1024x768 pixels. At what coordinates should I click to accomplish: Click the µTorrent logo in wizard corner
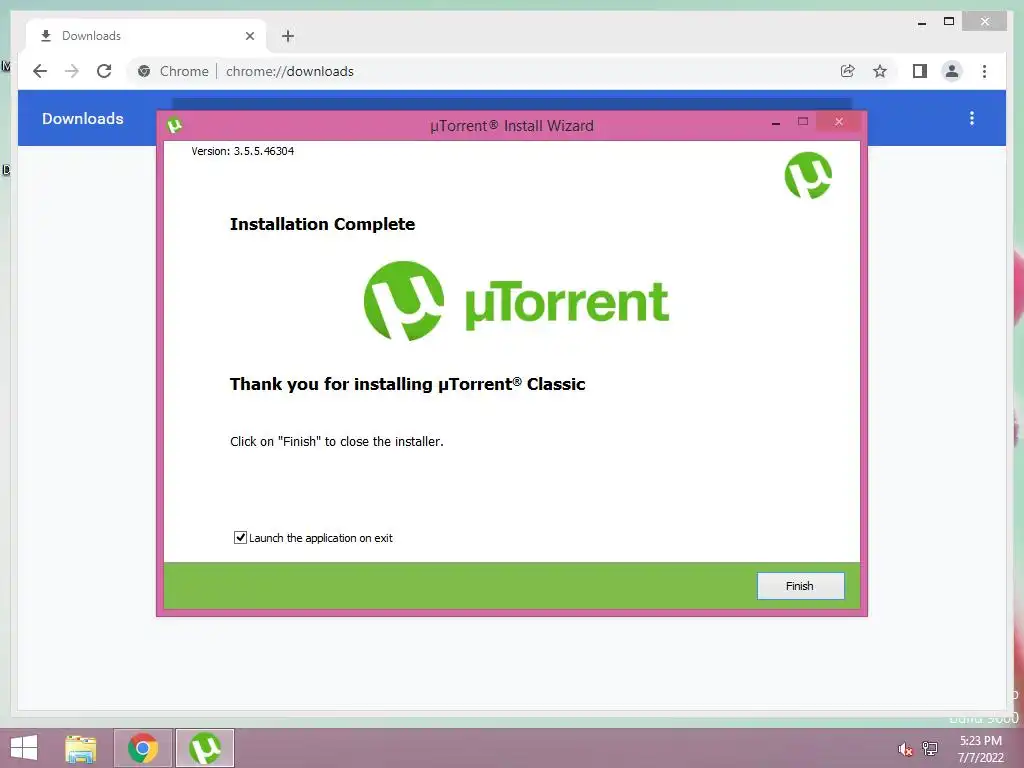coord(808,176)
